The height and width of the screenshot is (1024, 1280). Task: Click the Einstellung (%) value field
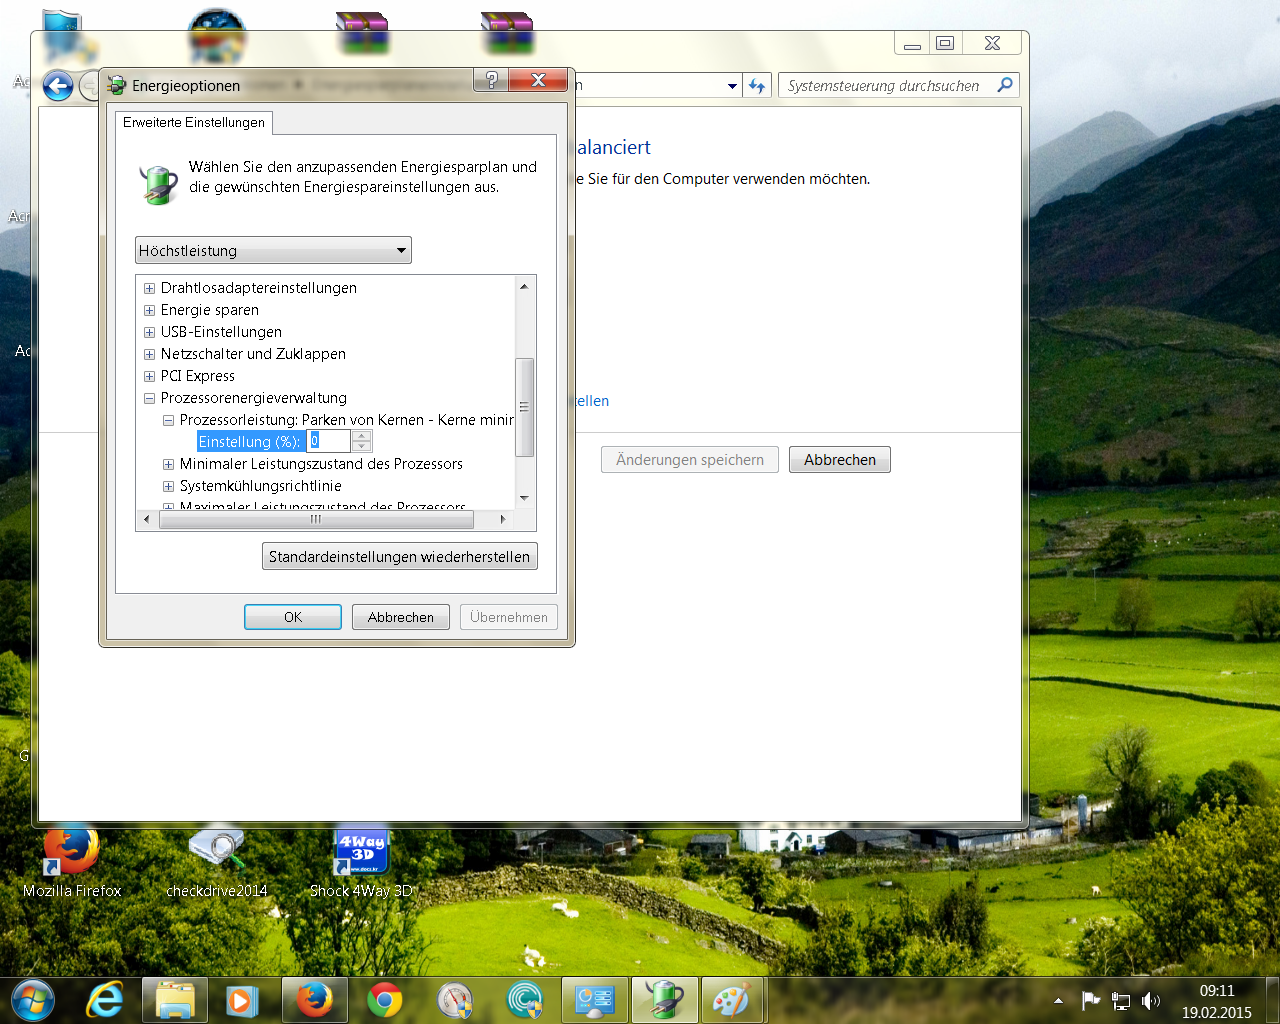330,441
